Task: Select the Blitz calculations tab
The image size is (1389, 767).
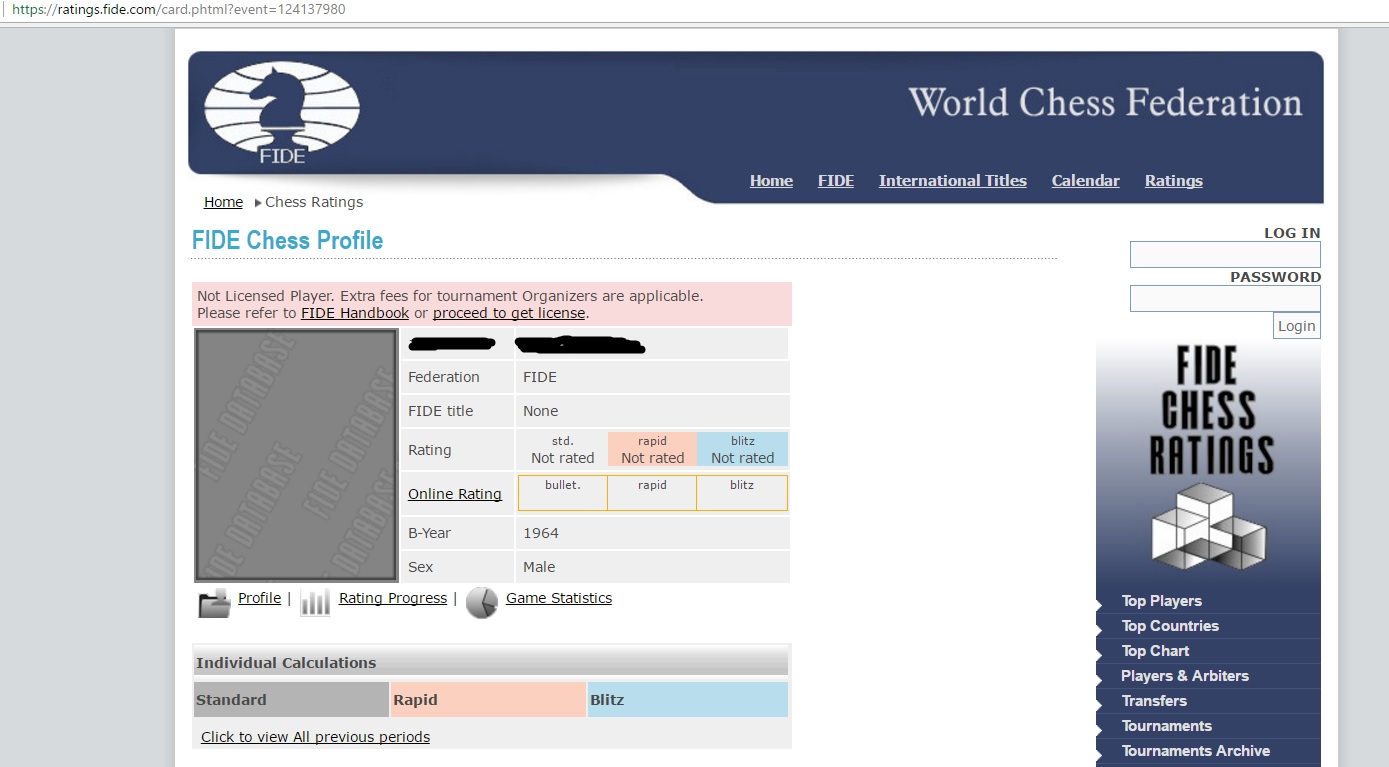Action: tap(688, 700)
